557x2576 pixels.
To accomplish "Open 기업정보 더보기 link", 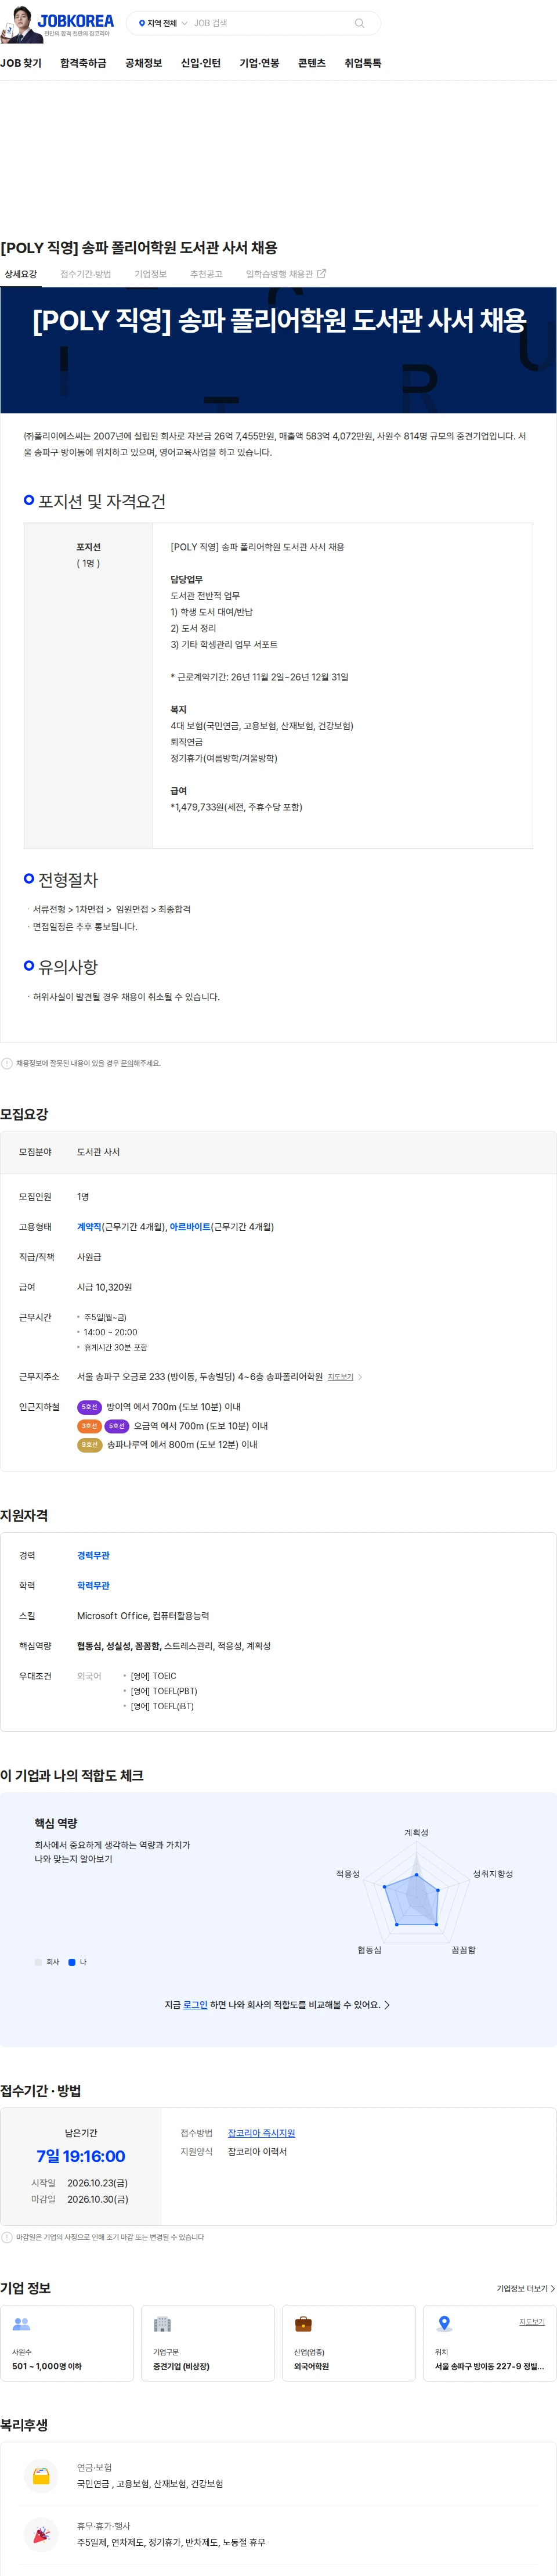I will click(526, 2288).
